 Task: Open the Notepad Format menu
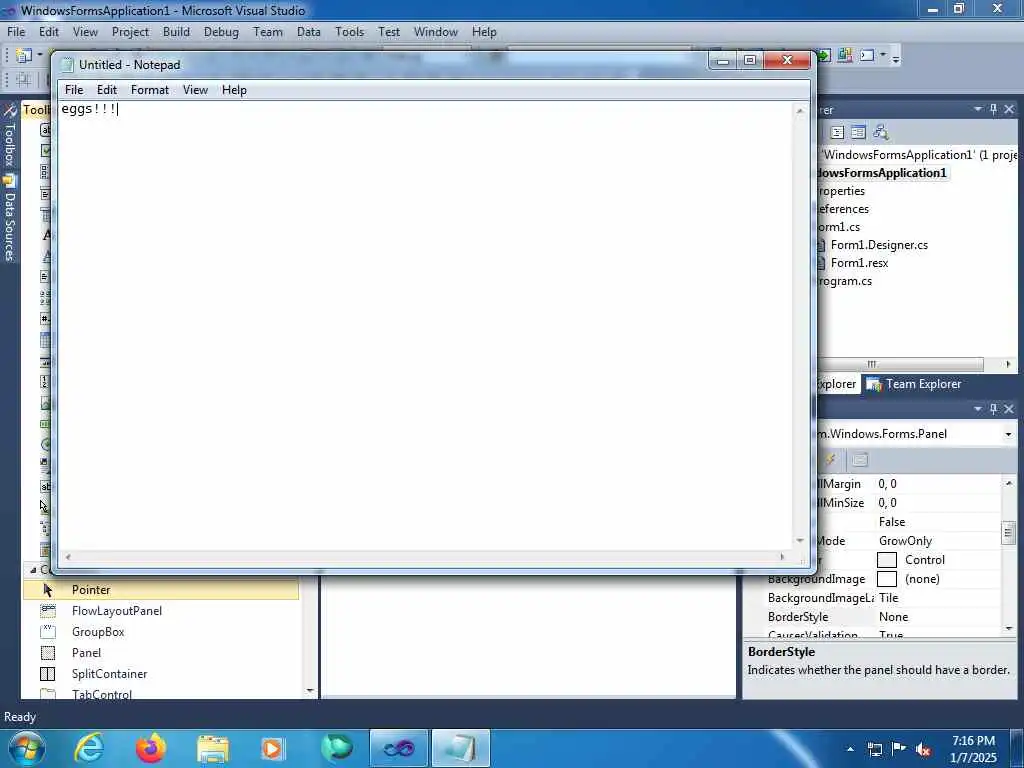click(150, 90)
